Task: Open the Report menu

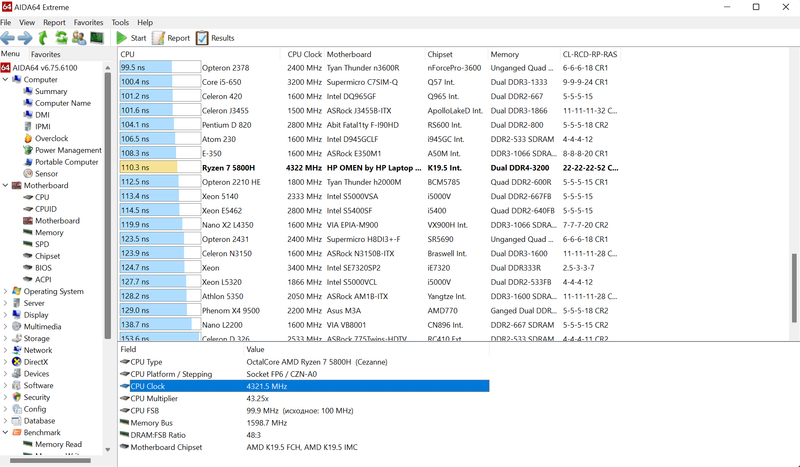Action: pyautogui.click(x=54, y=22)
